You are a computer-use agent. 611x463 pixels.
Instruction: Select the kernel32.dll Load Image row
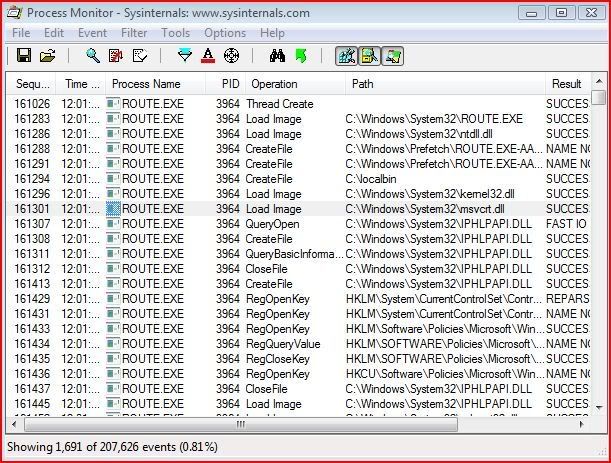coord(298,194)
